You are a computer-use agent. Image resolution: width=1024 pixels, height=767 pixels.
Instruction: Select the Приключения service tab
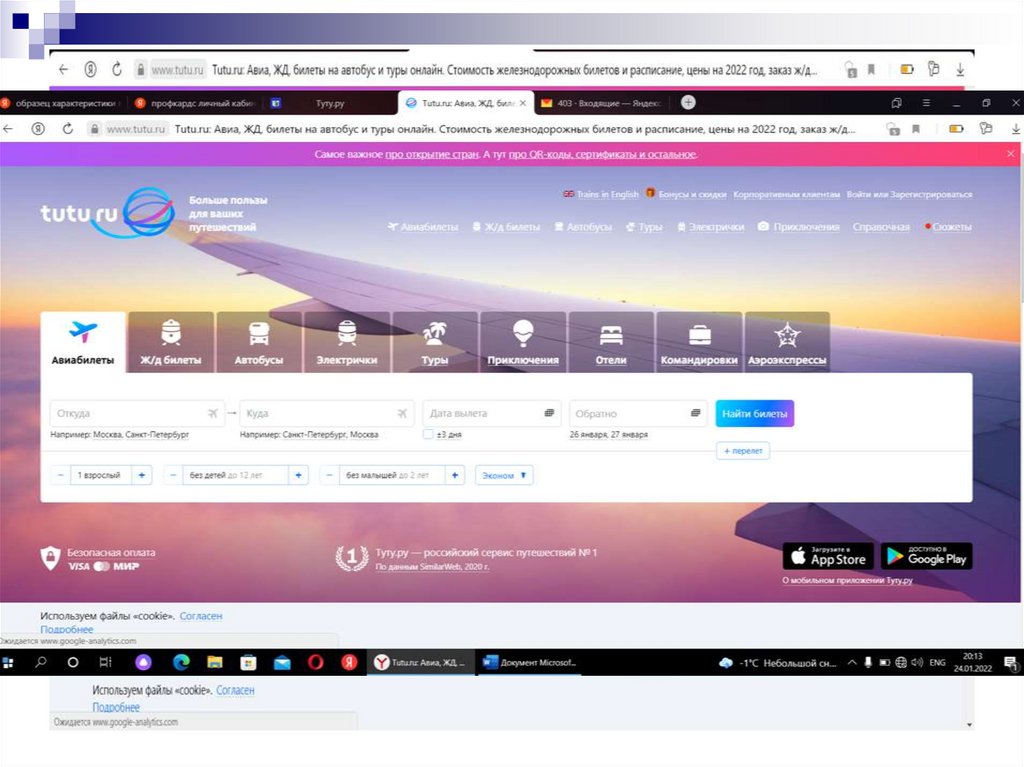click(x=523, y=343)
